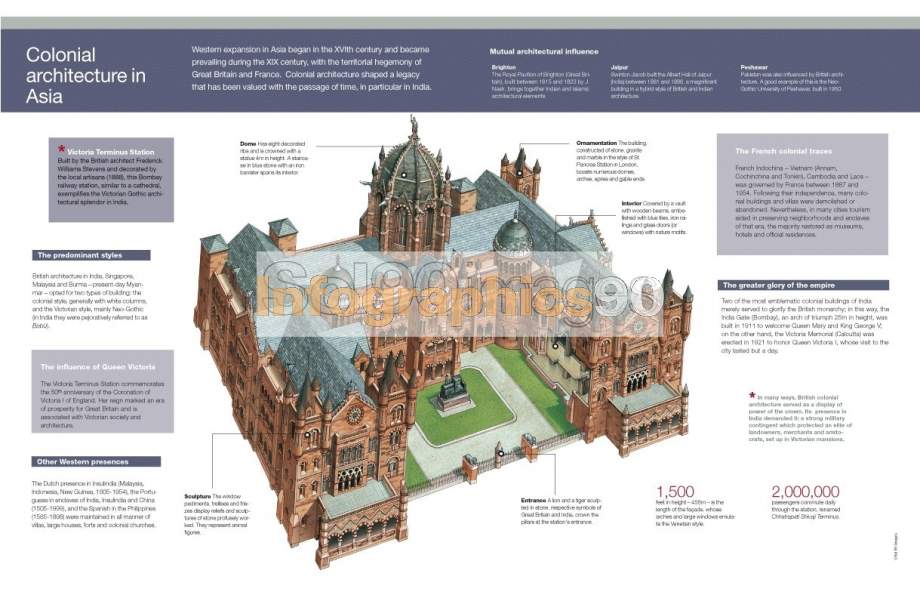Click the 'Entrance' callout label

click(x=533, y=500)
